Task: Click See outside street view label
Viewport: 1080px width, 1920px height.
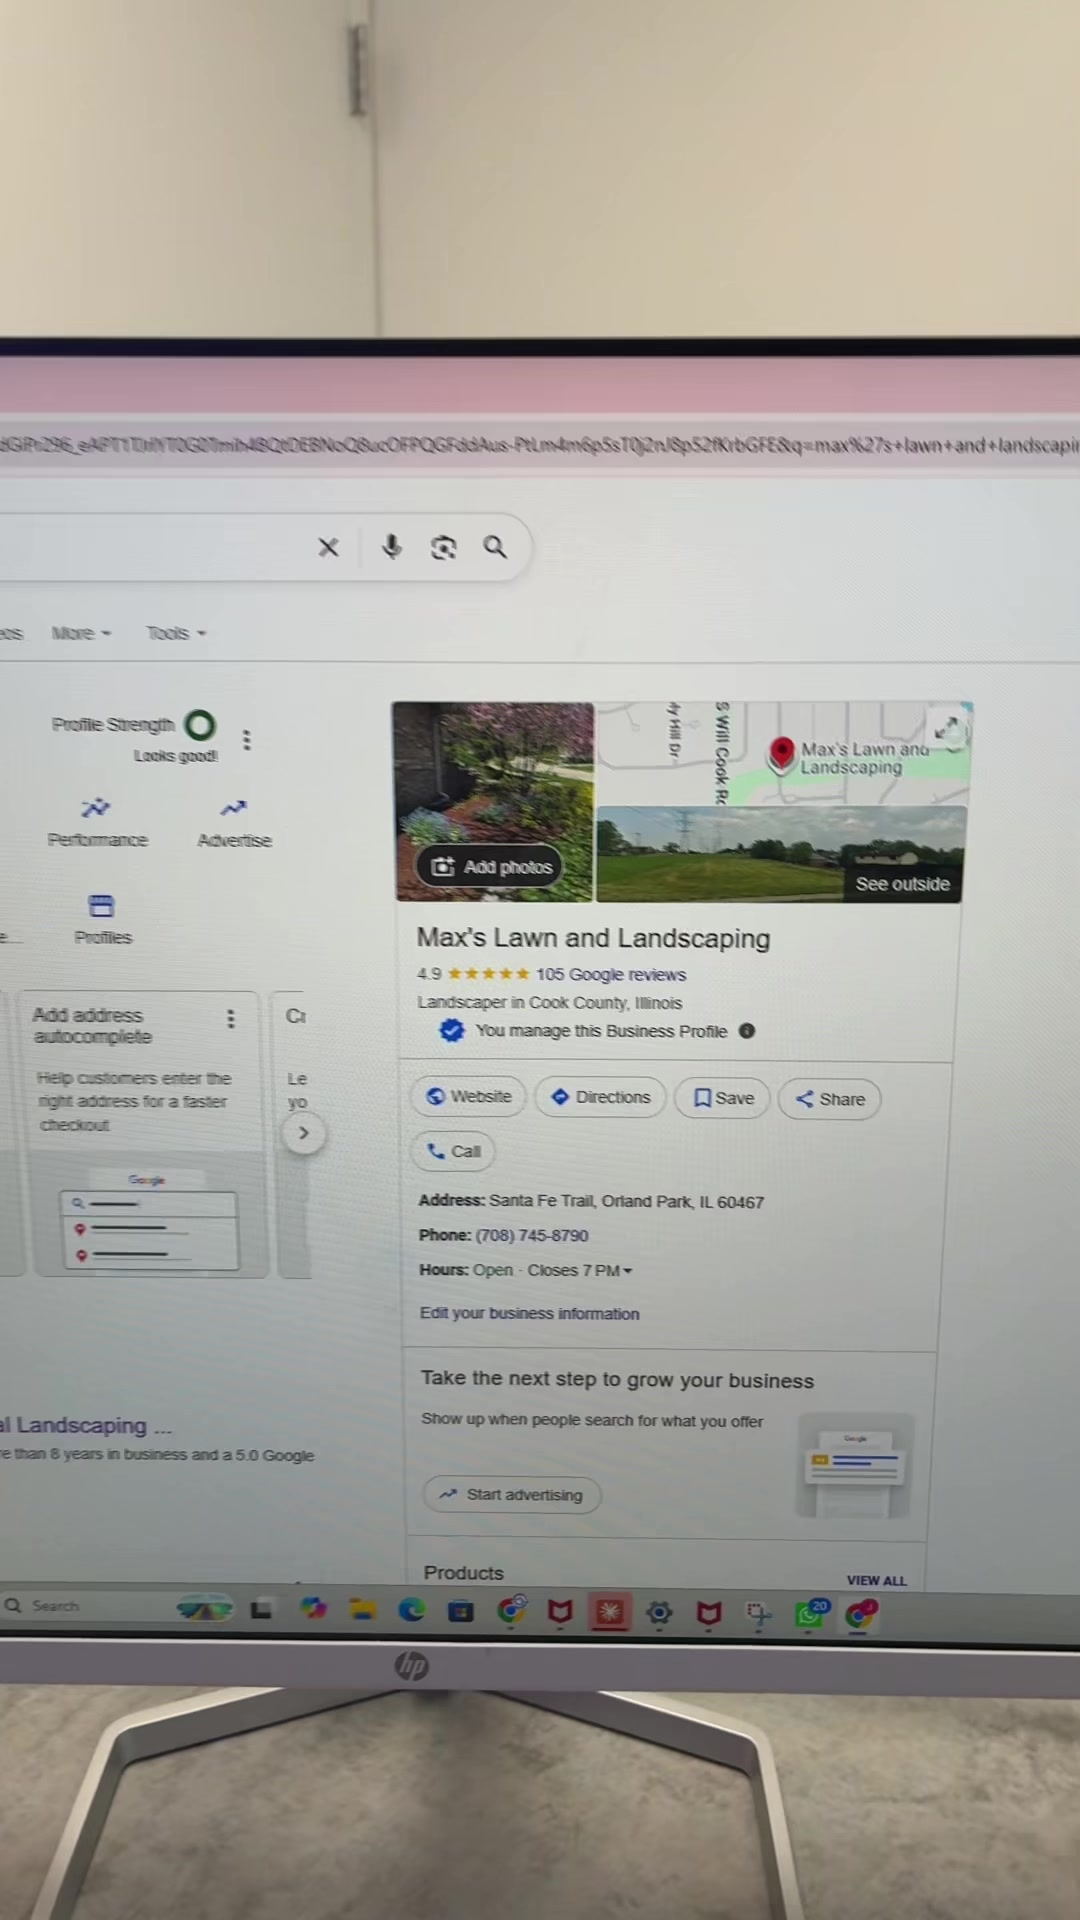Action: click(x=903, y=884)
